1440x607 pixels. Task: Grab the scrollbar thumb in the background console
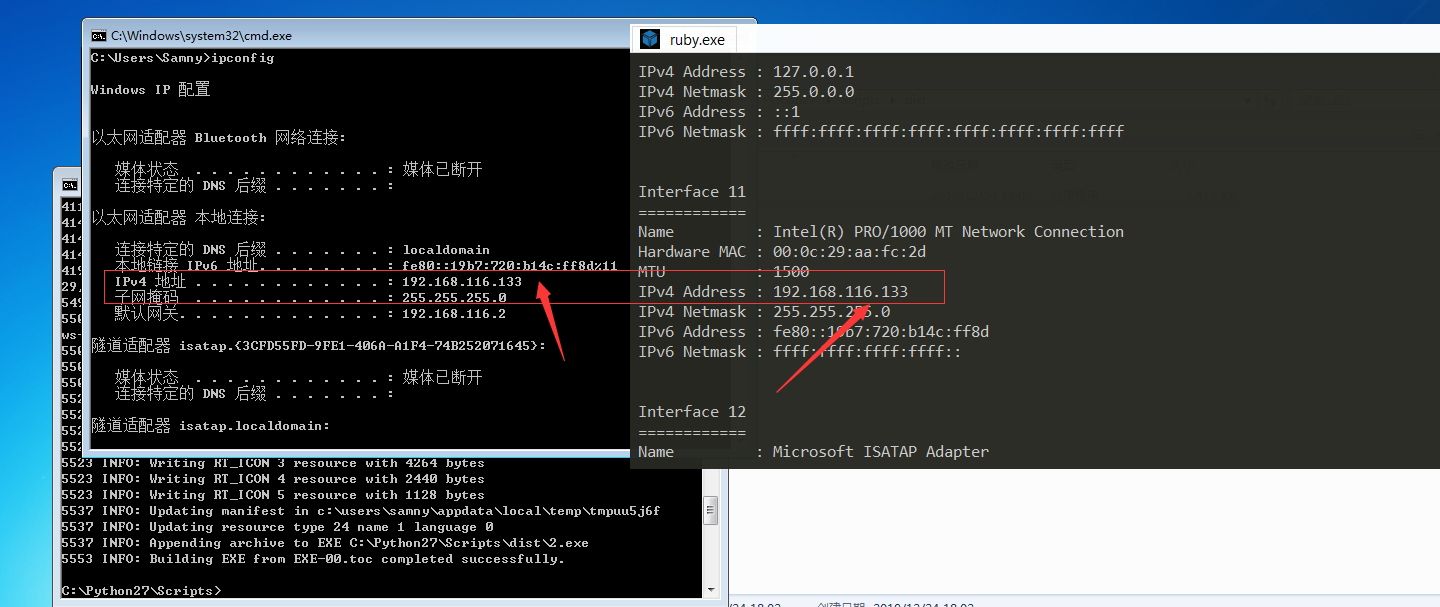711,509
